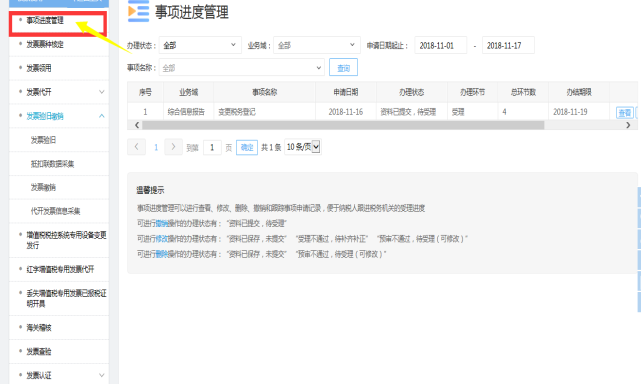Go to previous page arrow
Image resolution: width=642 pixels, height=384 pixels.
coord(136,147)
